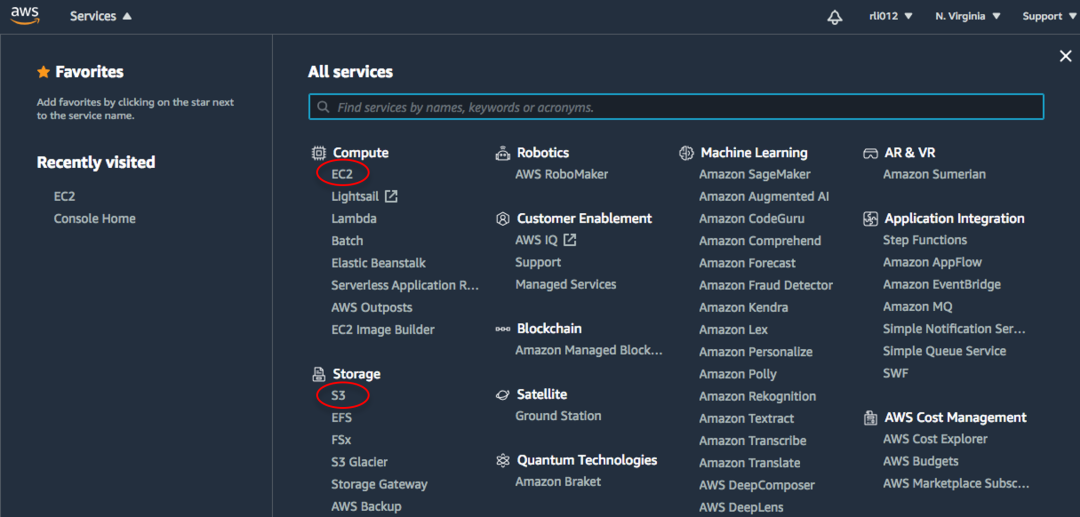Open Amazon Sumerian

(935, 174)
